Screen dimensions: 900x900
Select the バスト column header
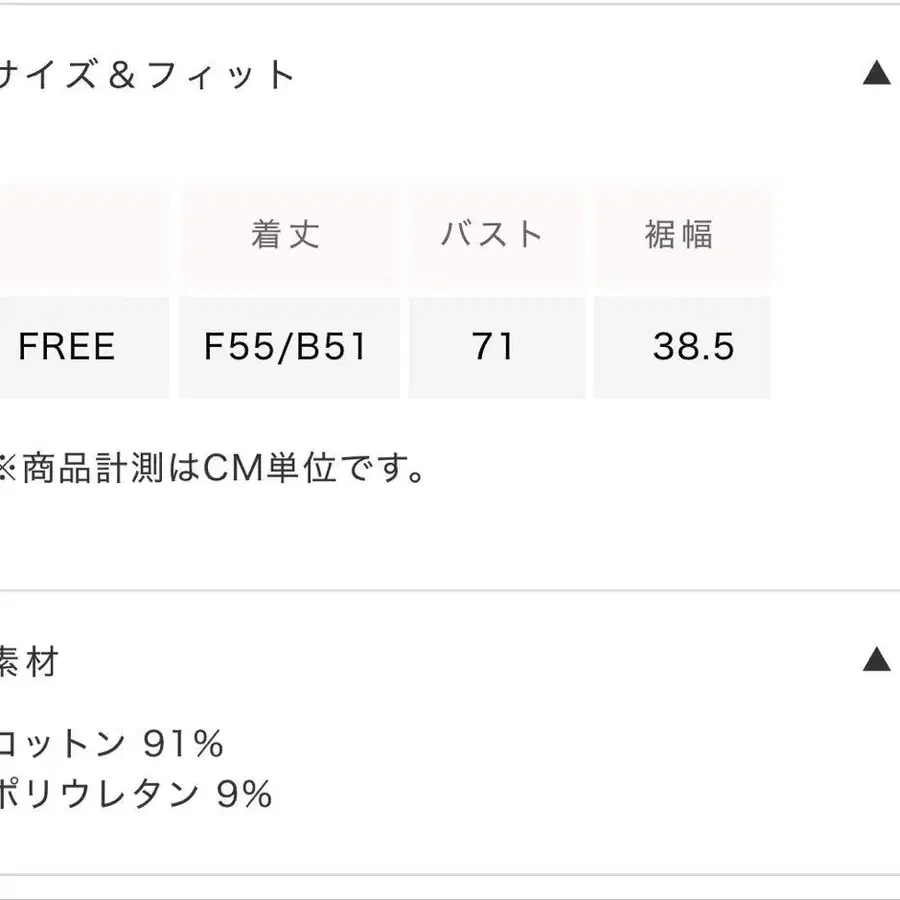[491, 234]
